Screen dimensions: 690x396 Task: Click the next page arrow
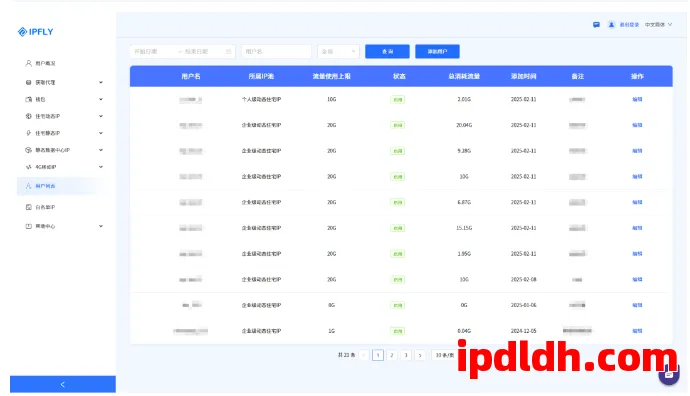(x=420, y=355)
